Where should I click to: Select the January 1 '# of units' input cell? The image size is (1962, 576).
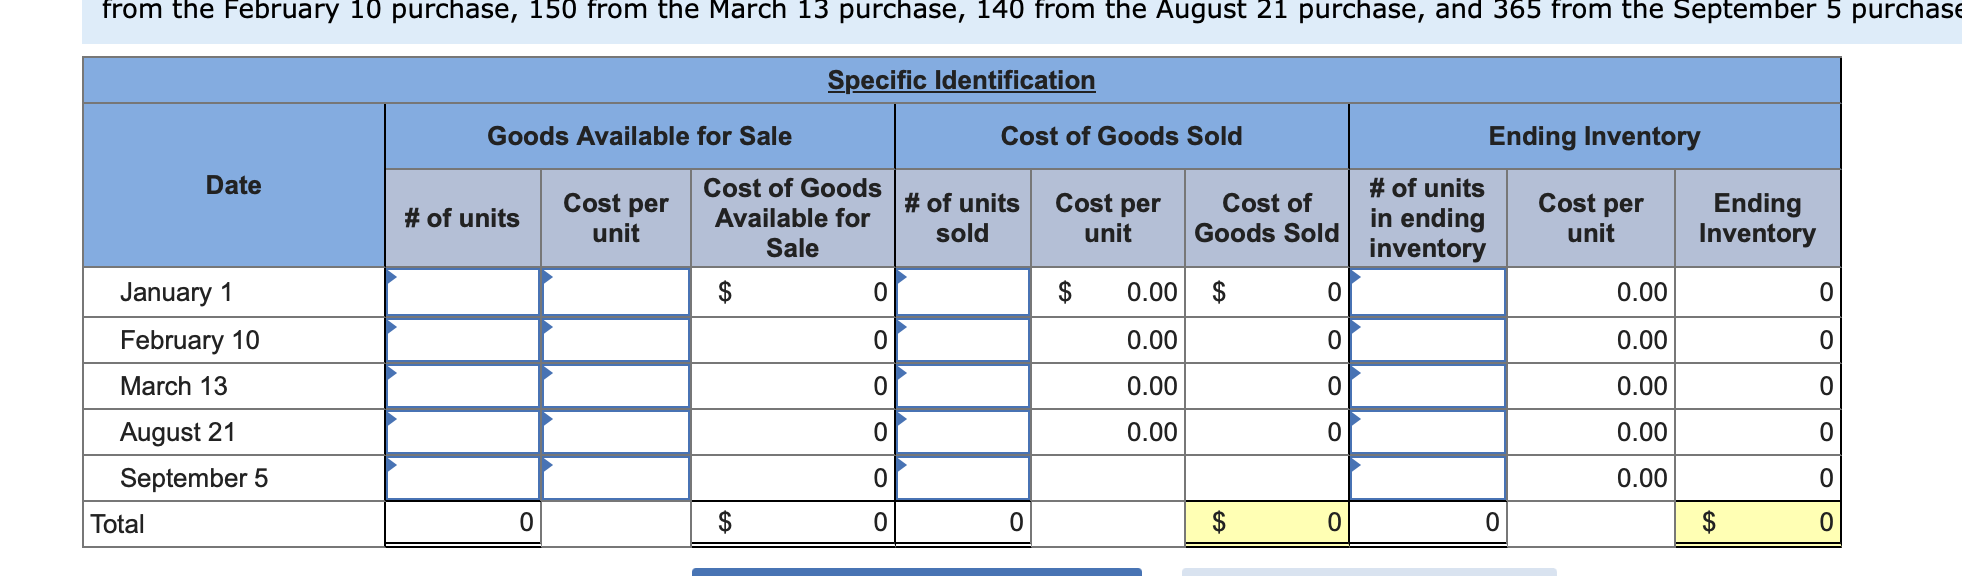click(462, 292)
